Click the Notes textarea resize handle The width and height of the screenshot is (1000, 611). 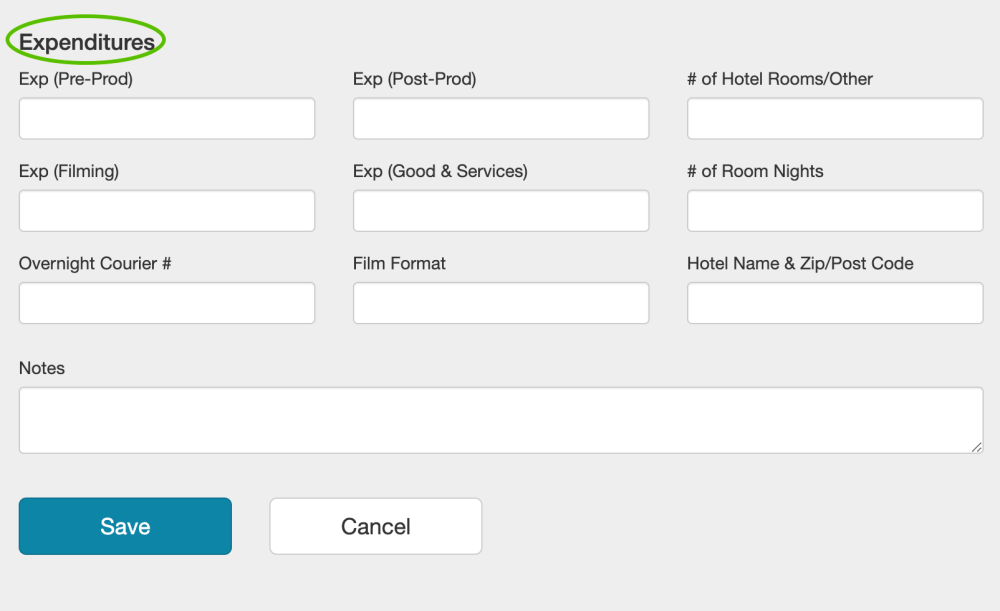(977, 447)
